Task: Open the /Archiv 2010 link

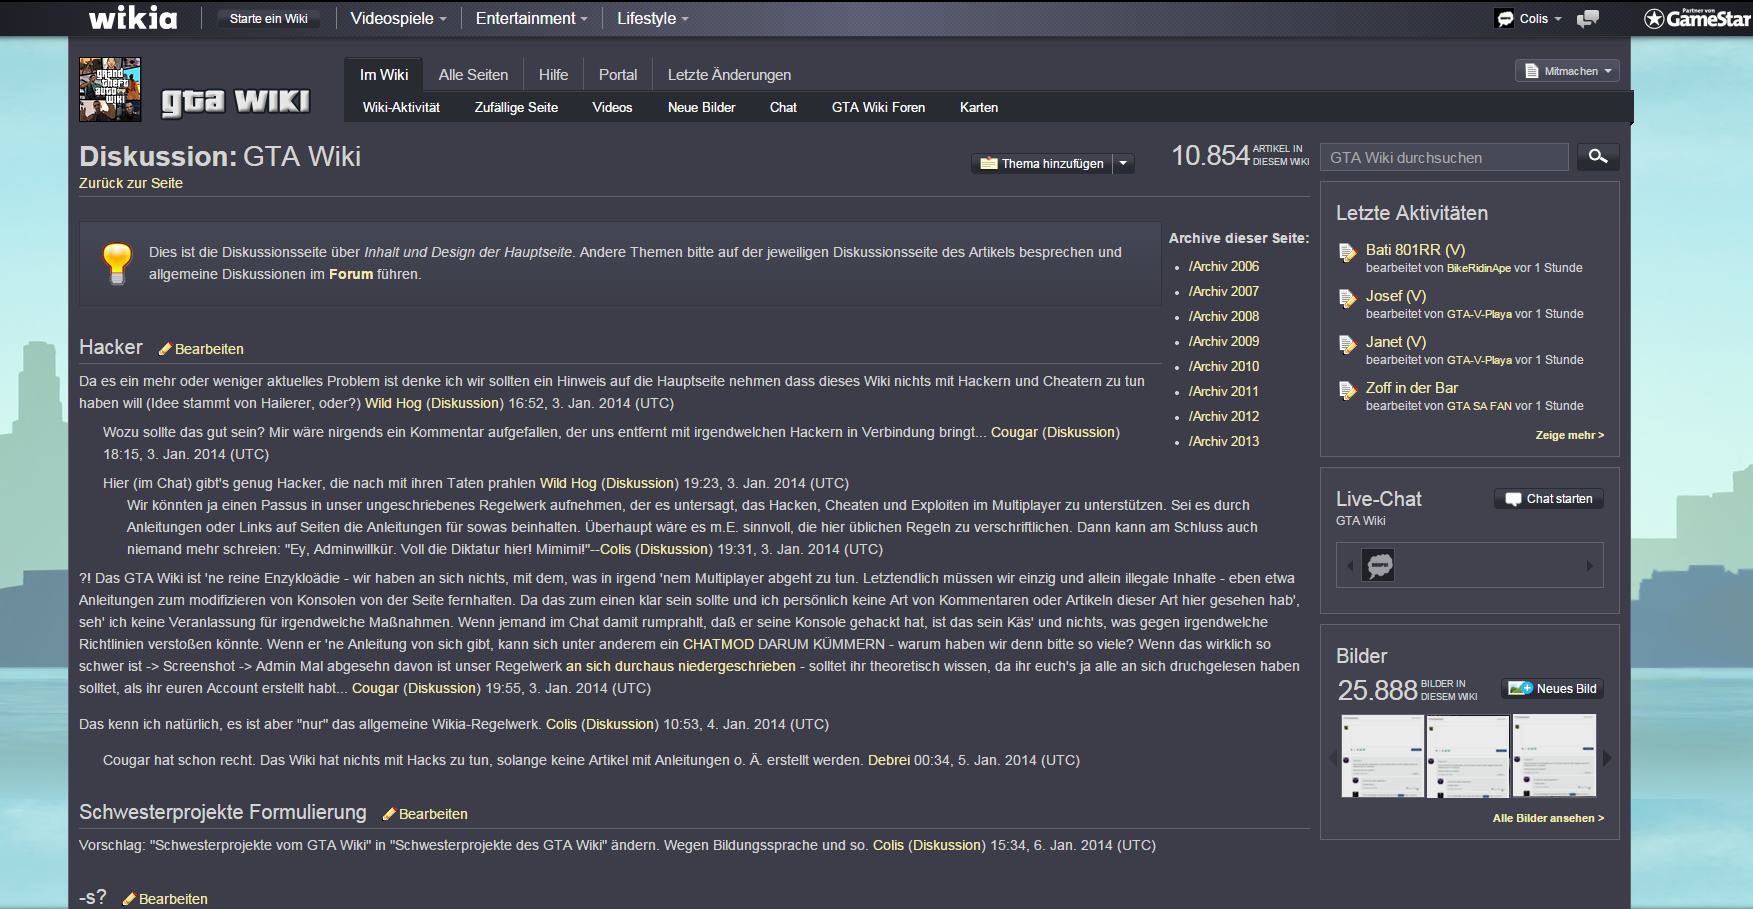Action: point(1224,366)
